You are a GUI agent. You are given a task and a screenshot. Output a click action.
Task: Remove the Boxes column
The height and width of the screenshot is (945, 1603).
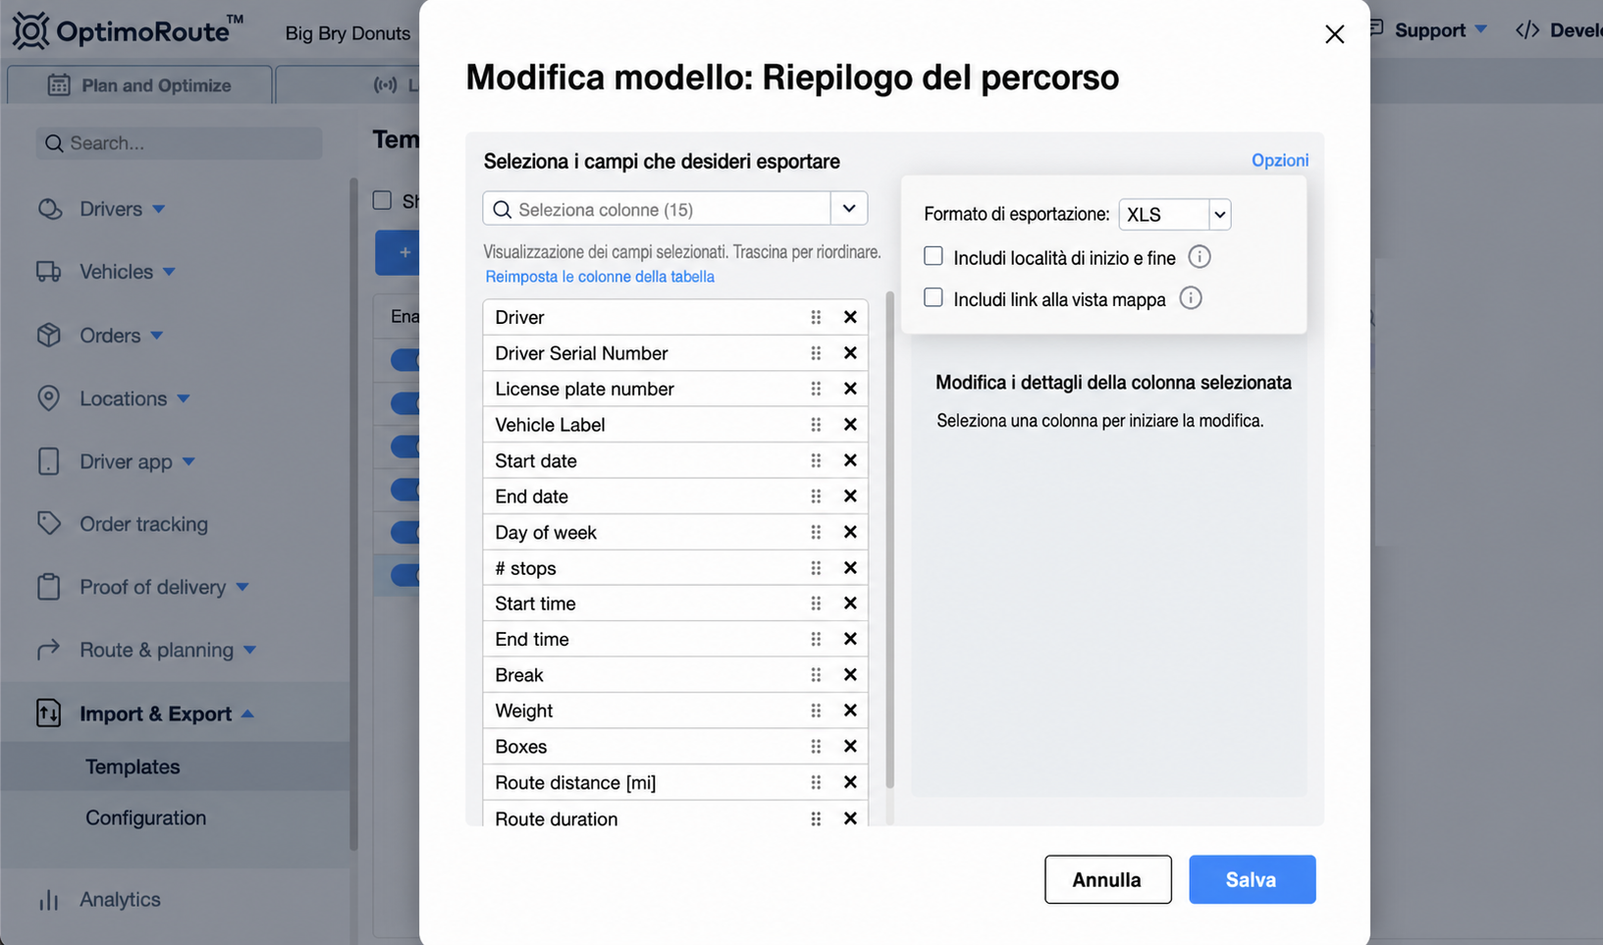pos(850,747)
